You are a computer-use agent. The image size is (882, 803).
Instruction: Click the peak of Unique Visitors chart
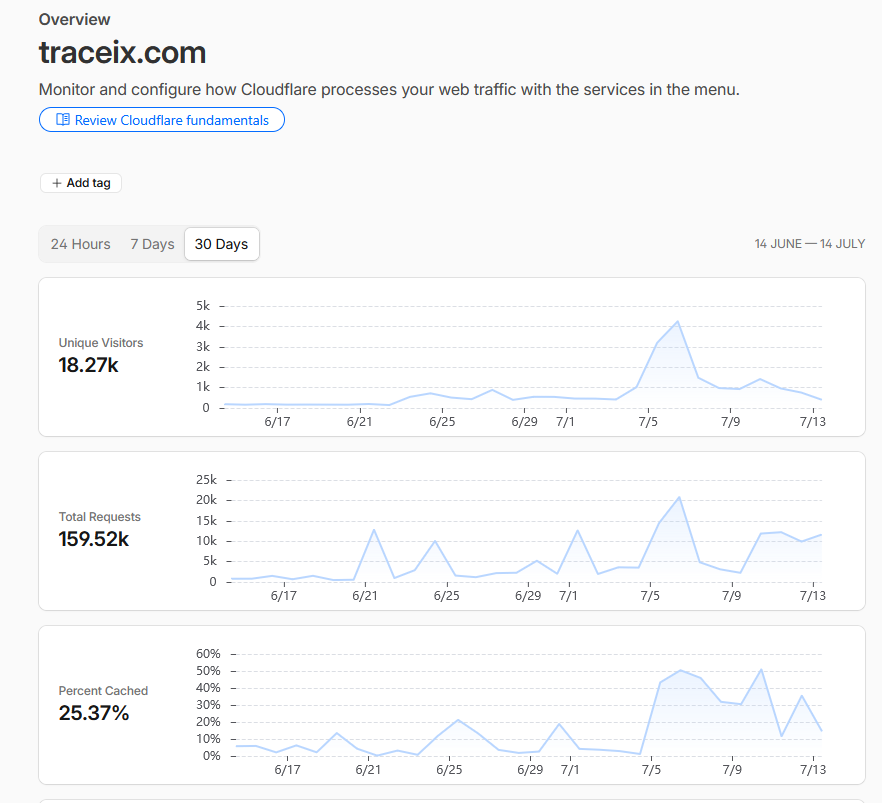pos(678,322)
